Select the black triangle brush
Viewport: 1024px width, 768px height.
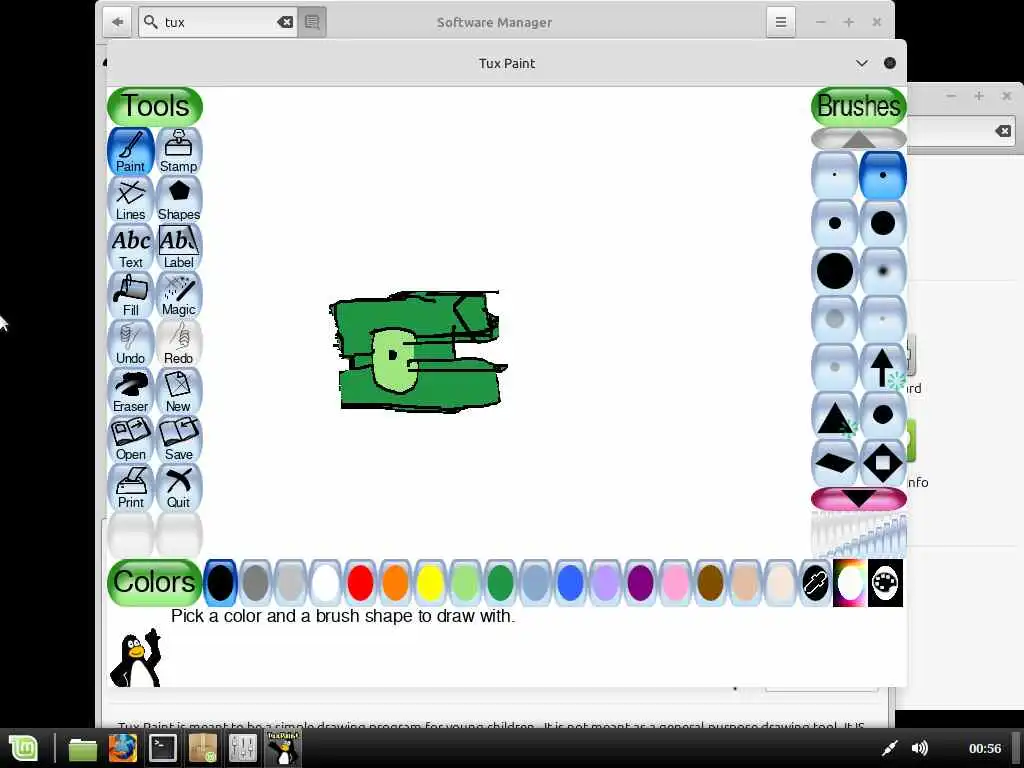tap(835, 415)
